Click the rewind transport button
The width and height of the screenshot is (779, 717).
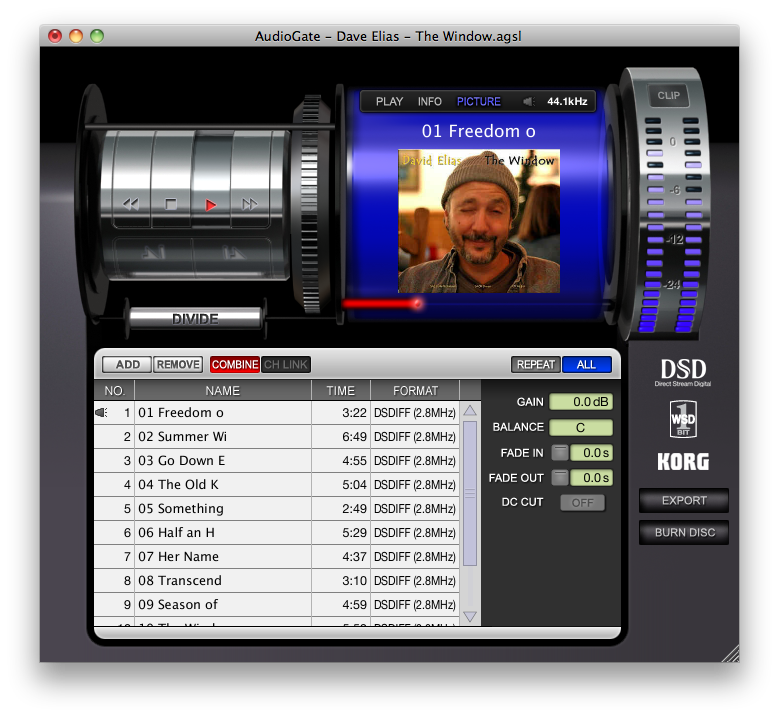click(131, 204)
